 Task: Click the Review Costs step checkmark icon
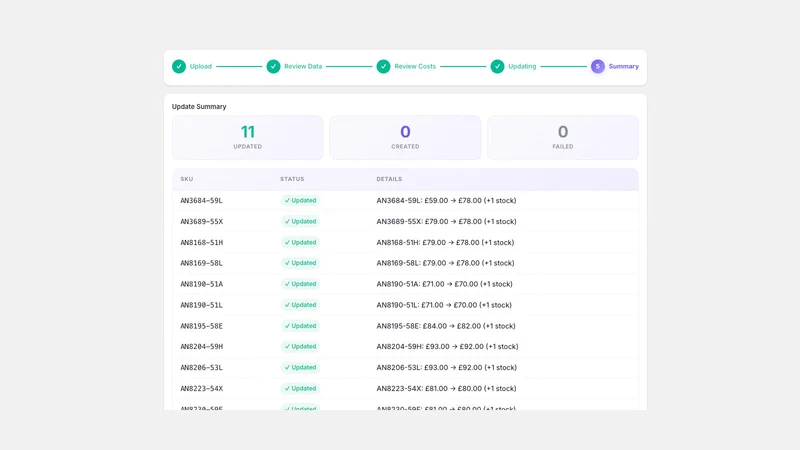(383, 66)
